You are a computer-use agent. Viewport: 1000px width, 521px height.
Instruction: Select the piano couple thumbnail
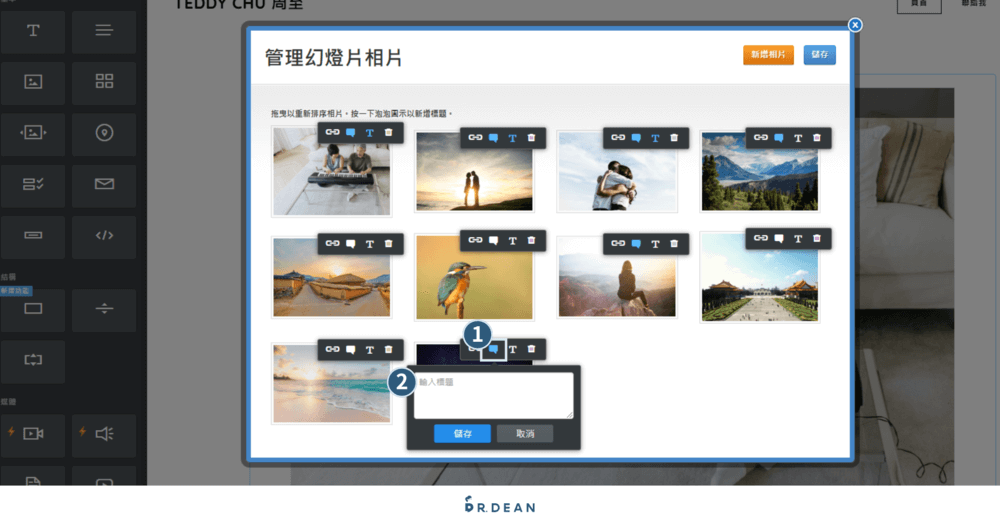(x=332, y=171)
